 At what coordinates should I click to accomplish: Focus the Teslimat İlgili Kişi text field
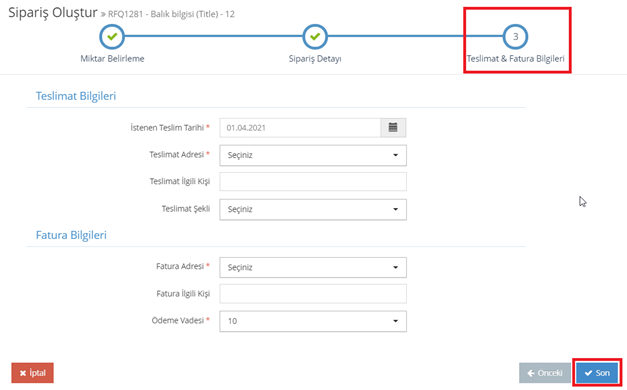313,182
